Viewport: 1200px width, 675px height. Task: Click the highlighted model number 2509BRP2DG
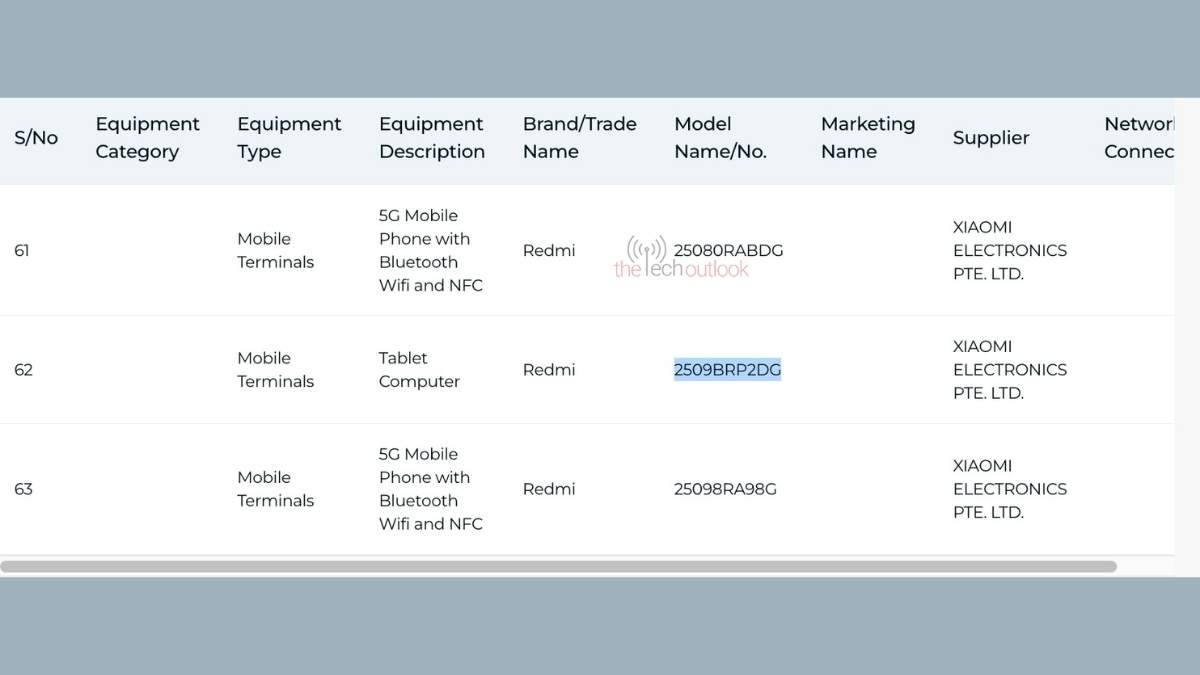(727, 370)
